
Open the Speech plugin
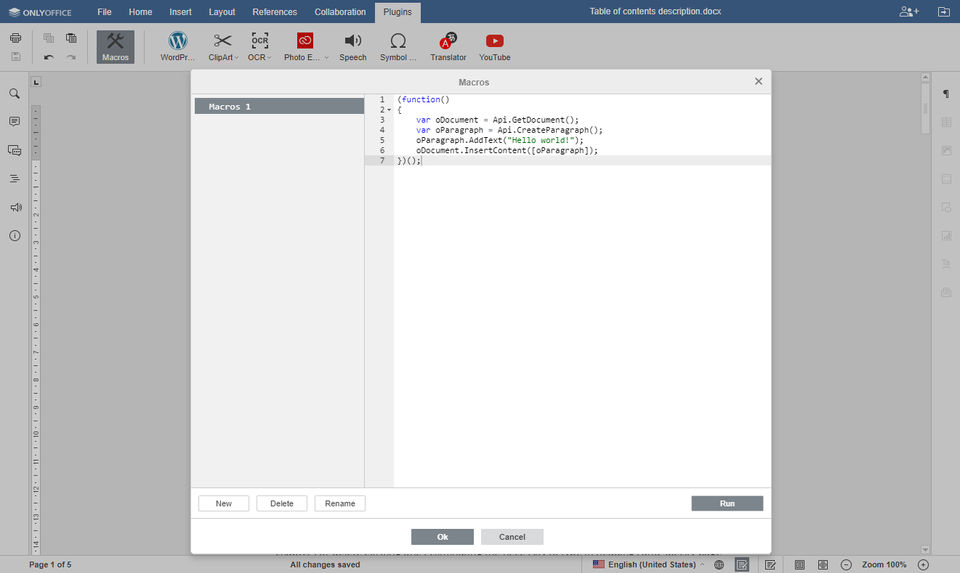point(353,46)
